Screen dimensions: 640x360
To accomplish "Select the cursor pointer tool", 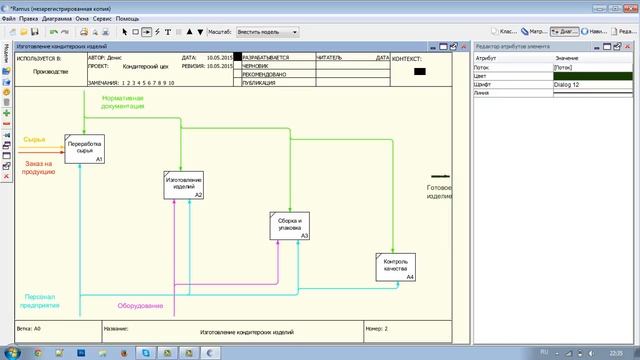I will click(125, 32).
